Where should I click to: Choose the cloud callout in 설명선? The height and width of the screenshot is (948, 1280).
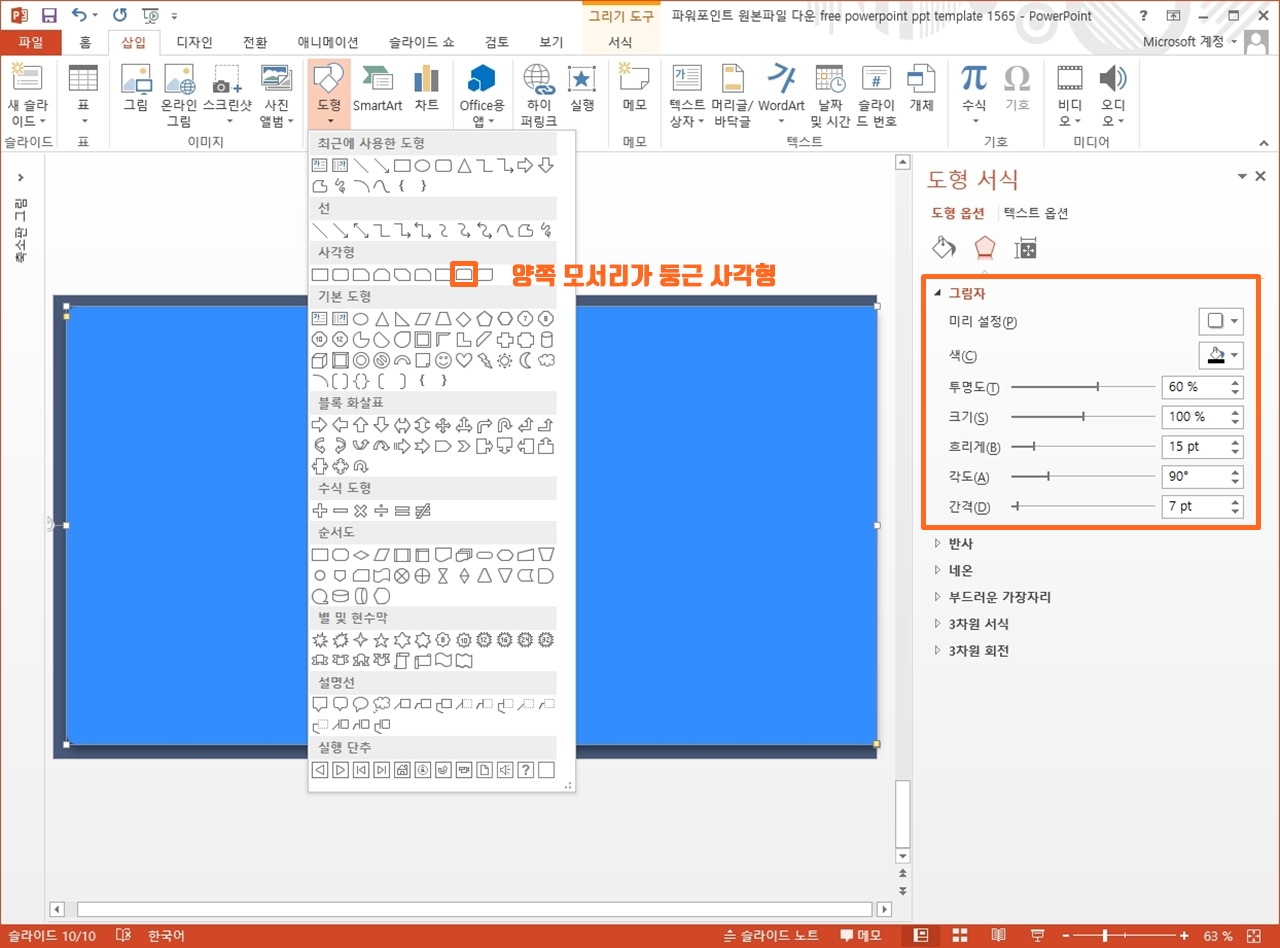[x=381, y=704]
